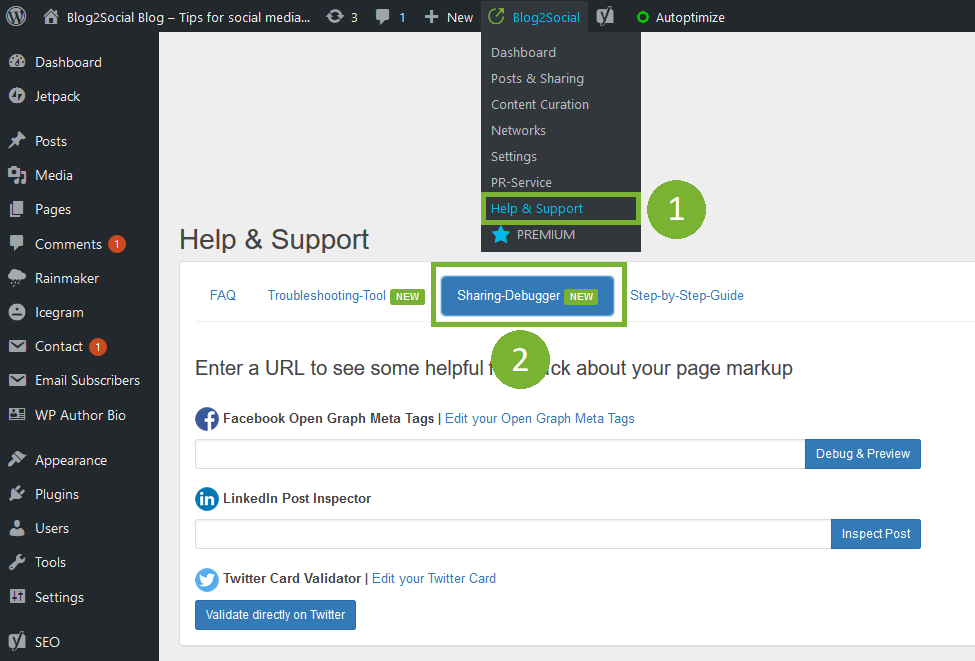Open WP Author Bio sidebar item

(80, 415)
